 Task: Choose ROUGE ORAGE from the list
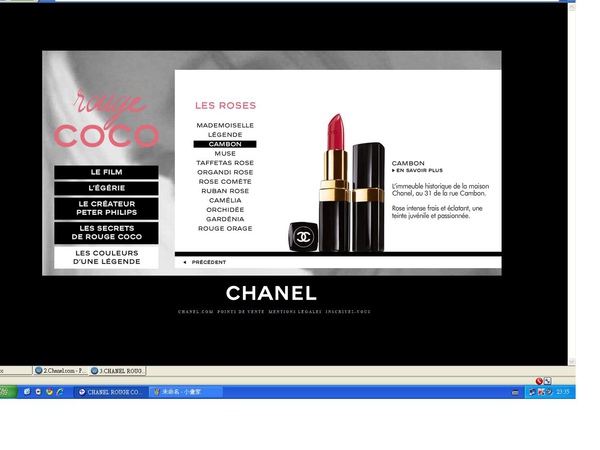[x=225, y=228]
